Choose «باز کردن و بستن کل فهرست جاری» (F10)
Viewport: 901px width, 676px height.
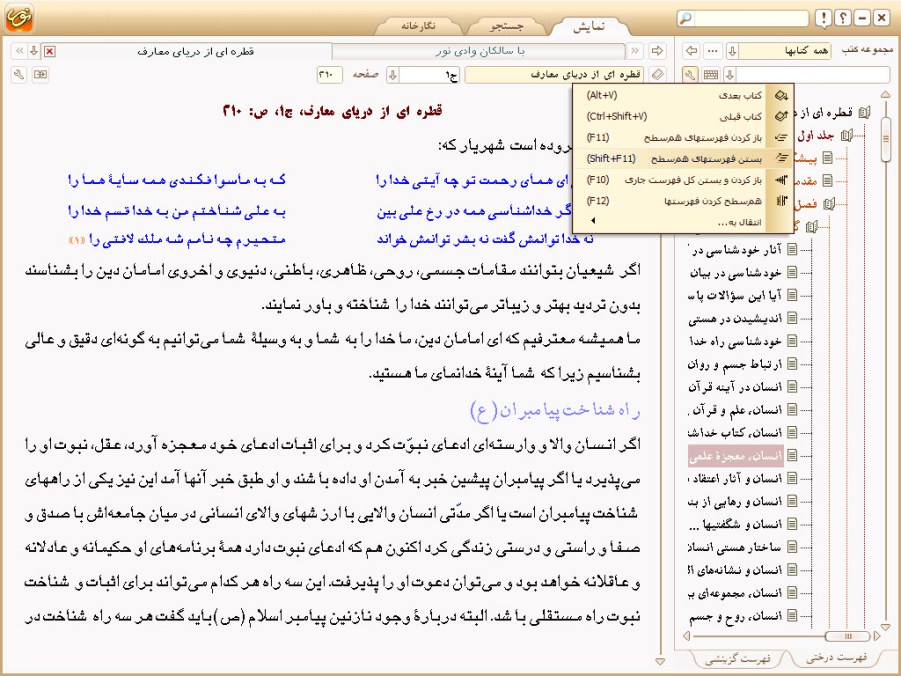click(x=683, y=180)
